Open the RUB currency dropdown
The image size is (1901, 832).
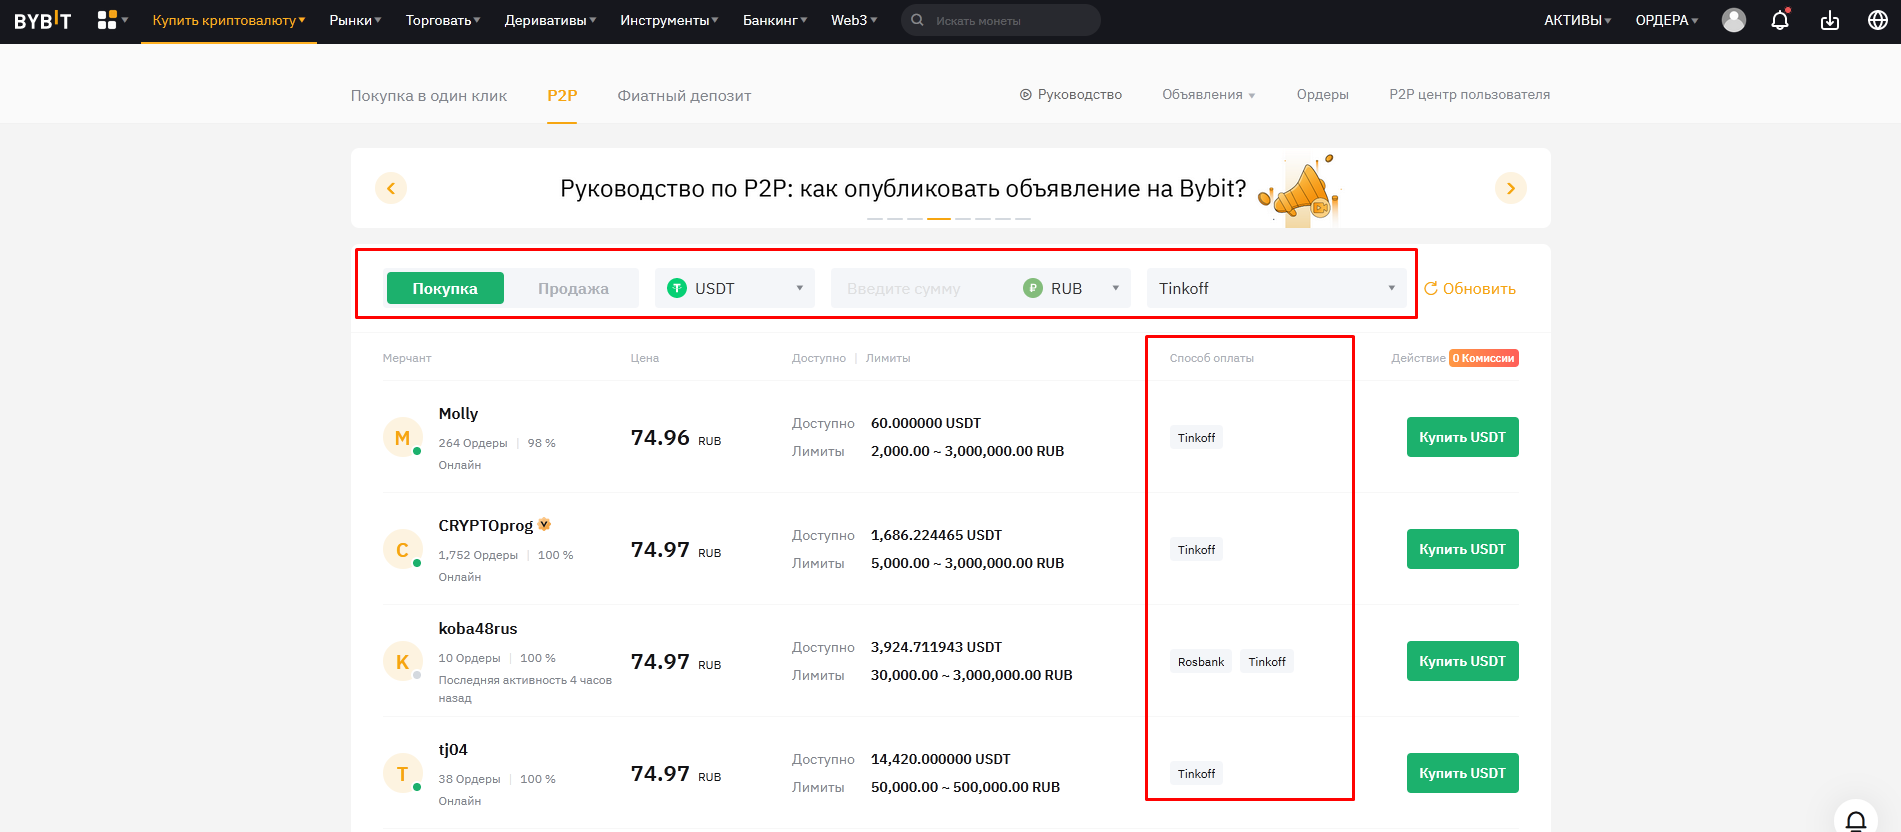[1074, 288]
